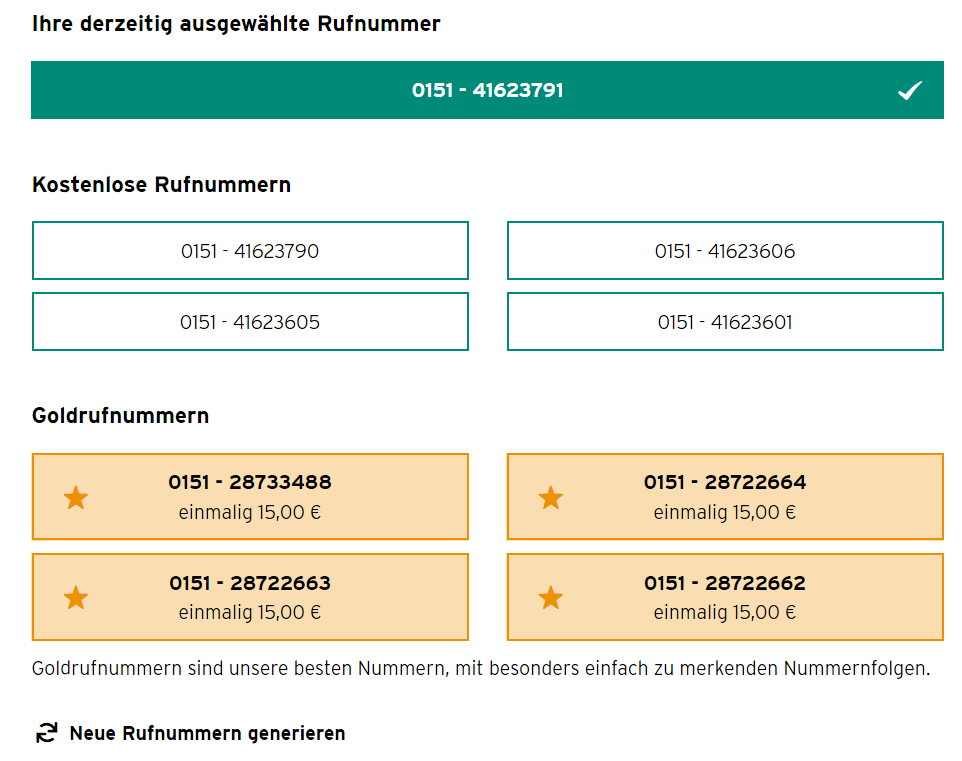Viewport: 962px width, 761px height.
Task: Click the star icon beside 0151 - 28733488
Action: (76, 497)
